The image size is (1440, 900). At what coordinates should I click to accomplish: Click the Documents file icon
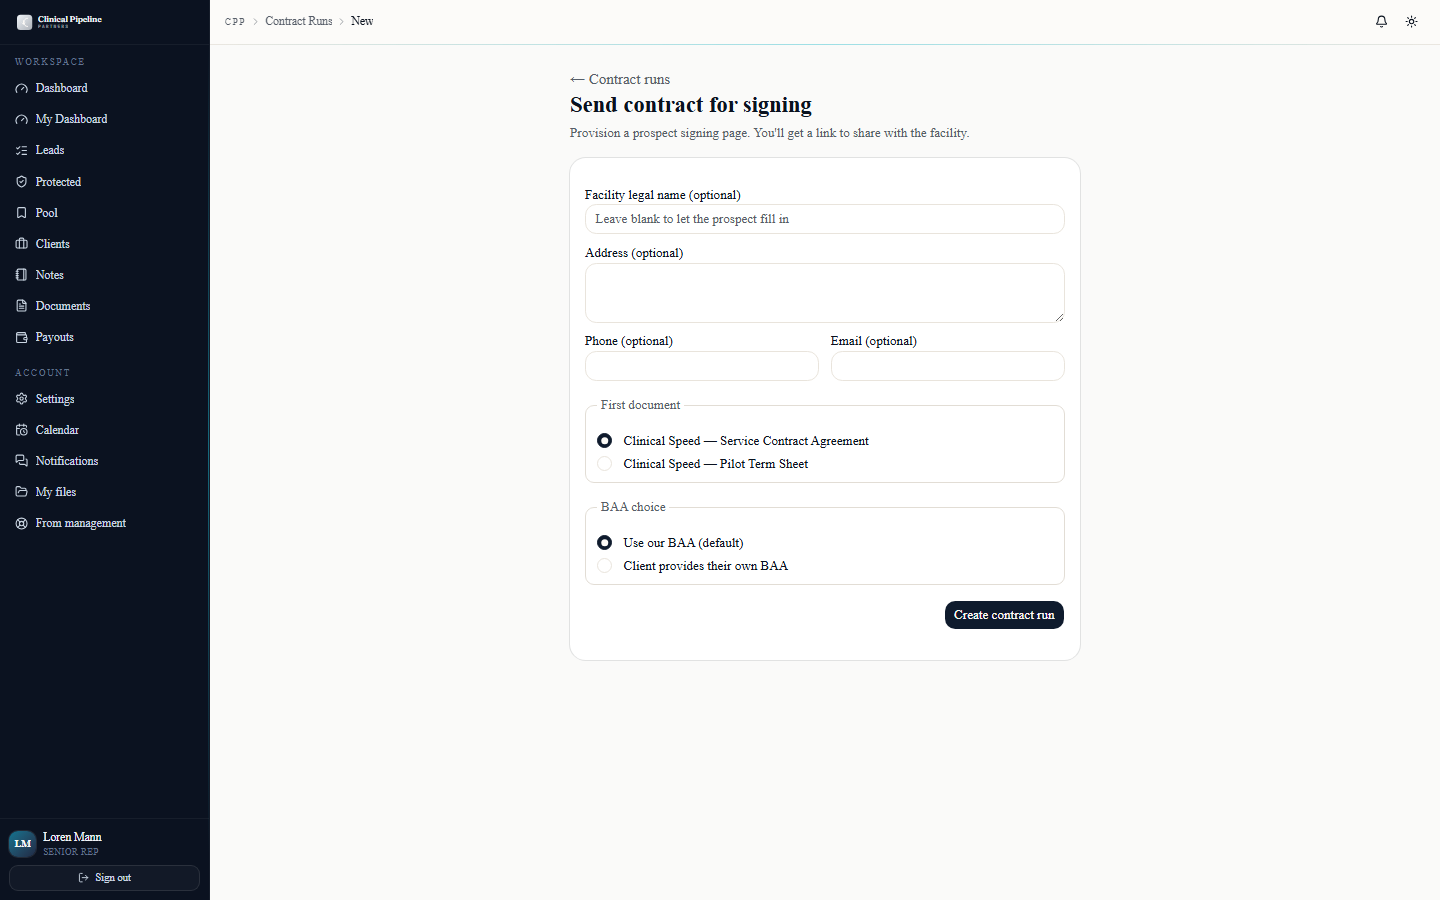point(22,306)
